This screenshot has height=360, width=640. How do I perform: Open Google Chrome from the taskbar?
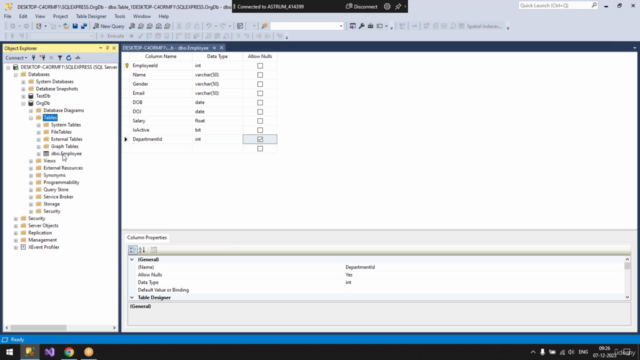click(x=69, y=352)
